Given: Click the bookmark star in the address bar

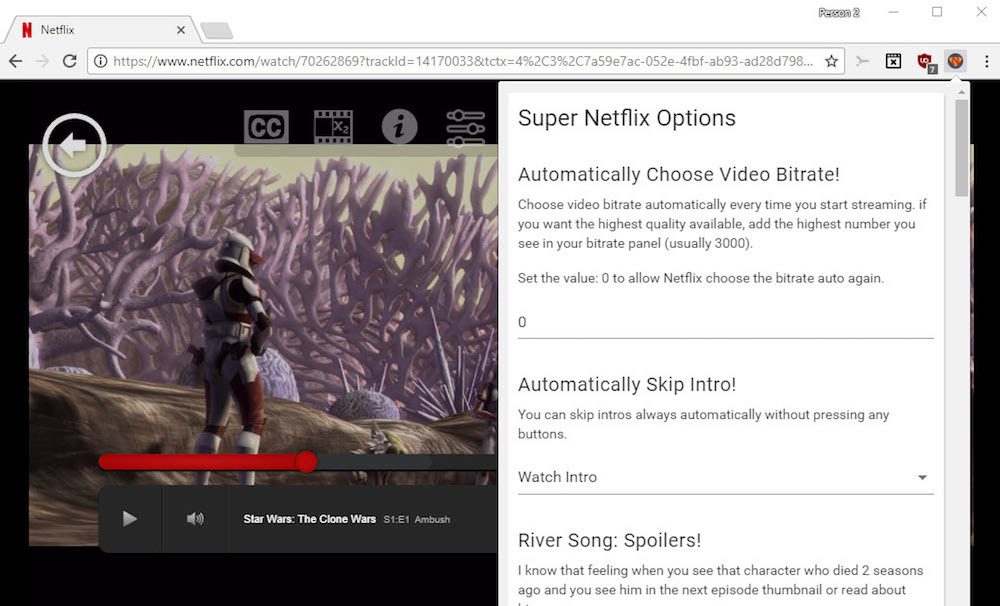Looking at the screenshot, I should coord(831,61).
